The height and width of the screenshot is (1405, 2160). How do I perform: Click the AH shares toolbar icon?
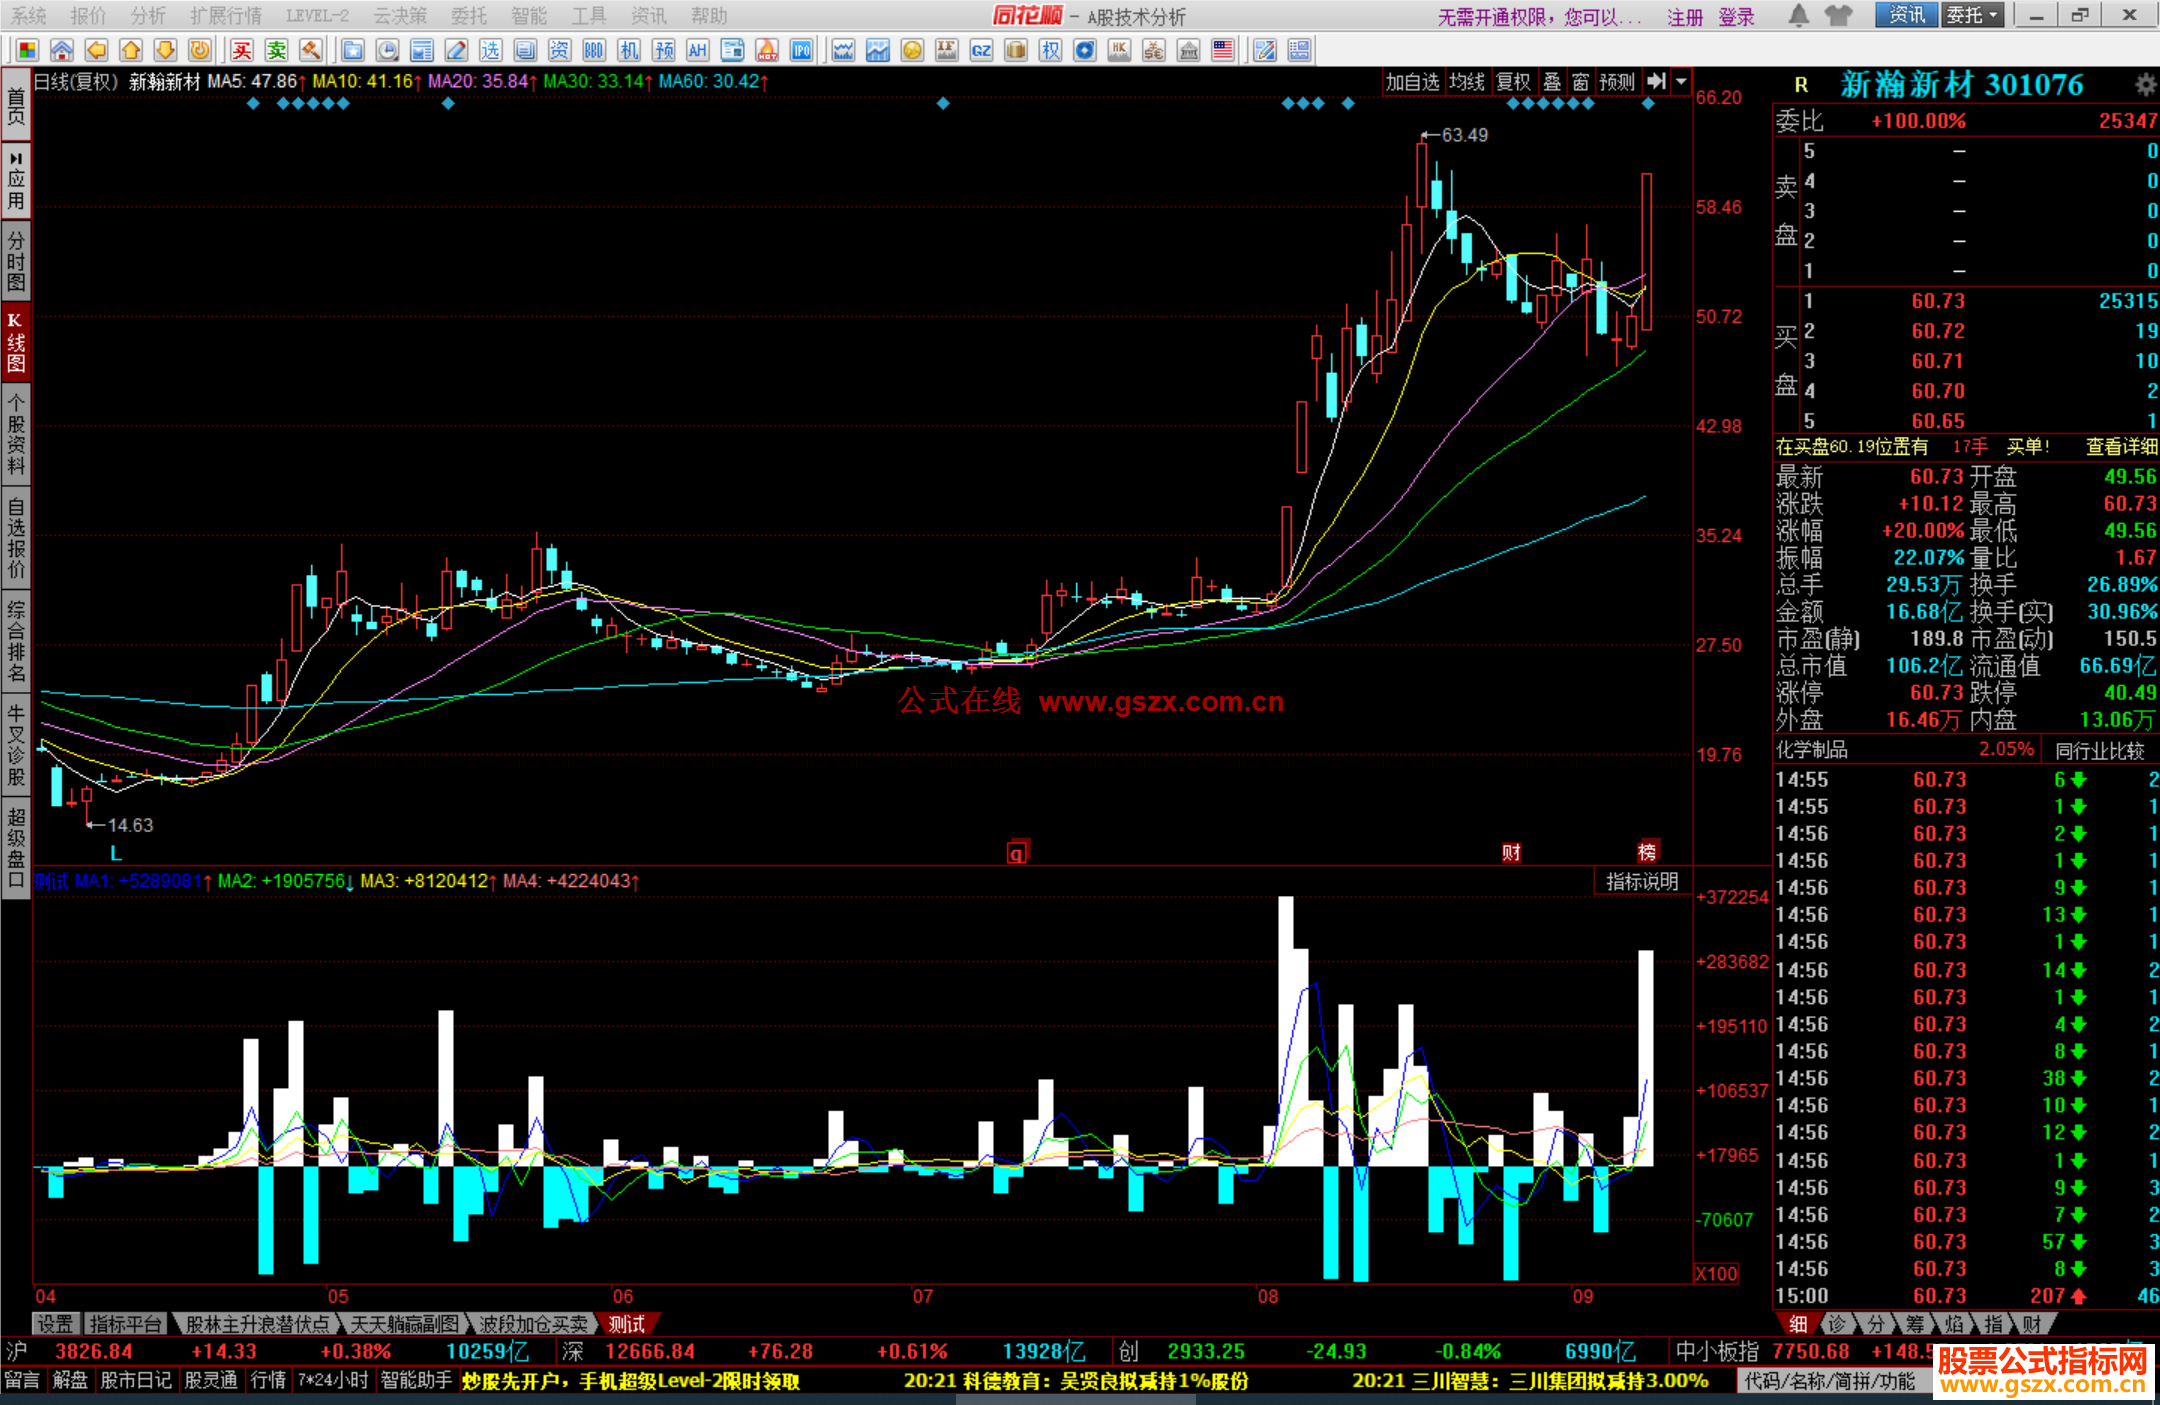click(697, 51)
